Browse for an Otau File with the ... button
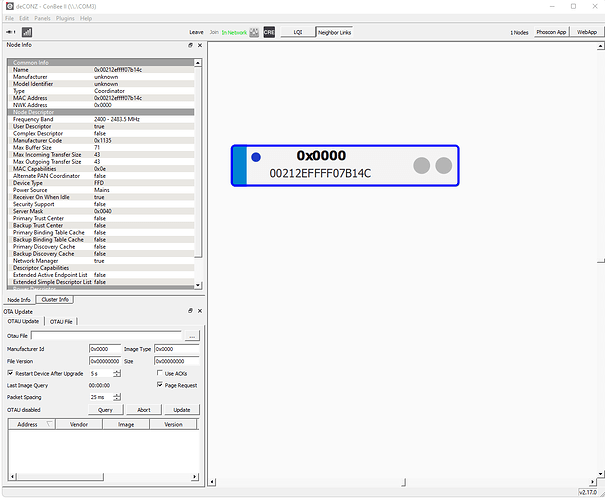The width and height of the screenshot is (605, 500). coord(192,335)
